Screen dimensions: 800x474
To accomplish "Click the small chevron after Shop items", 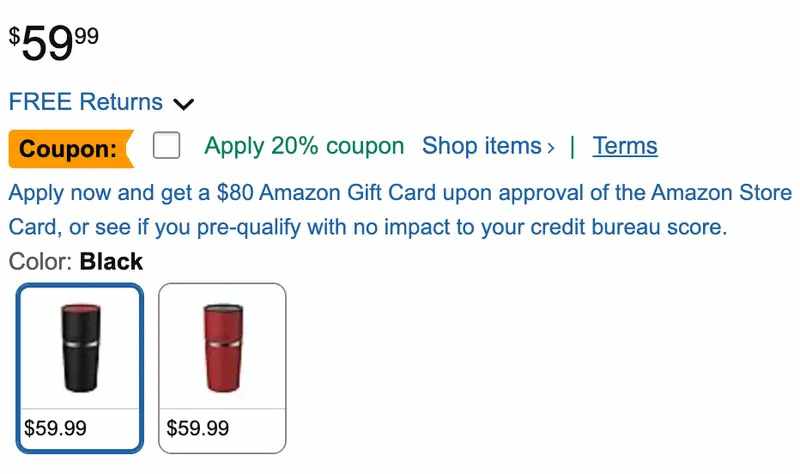I will (551, 148).
